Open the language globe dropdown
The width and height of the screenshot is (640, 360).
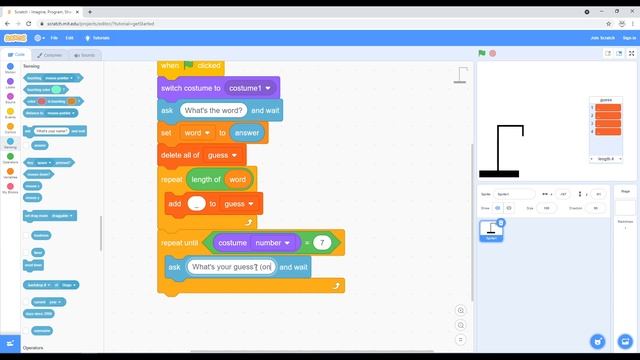pyautogui.click(x=39, y=38)
